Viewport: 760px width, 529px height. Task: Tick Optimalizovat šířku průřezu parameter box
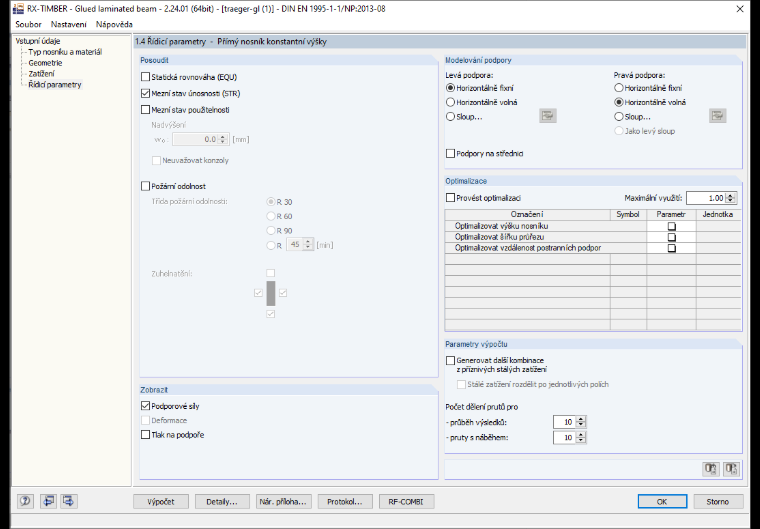671,237
